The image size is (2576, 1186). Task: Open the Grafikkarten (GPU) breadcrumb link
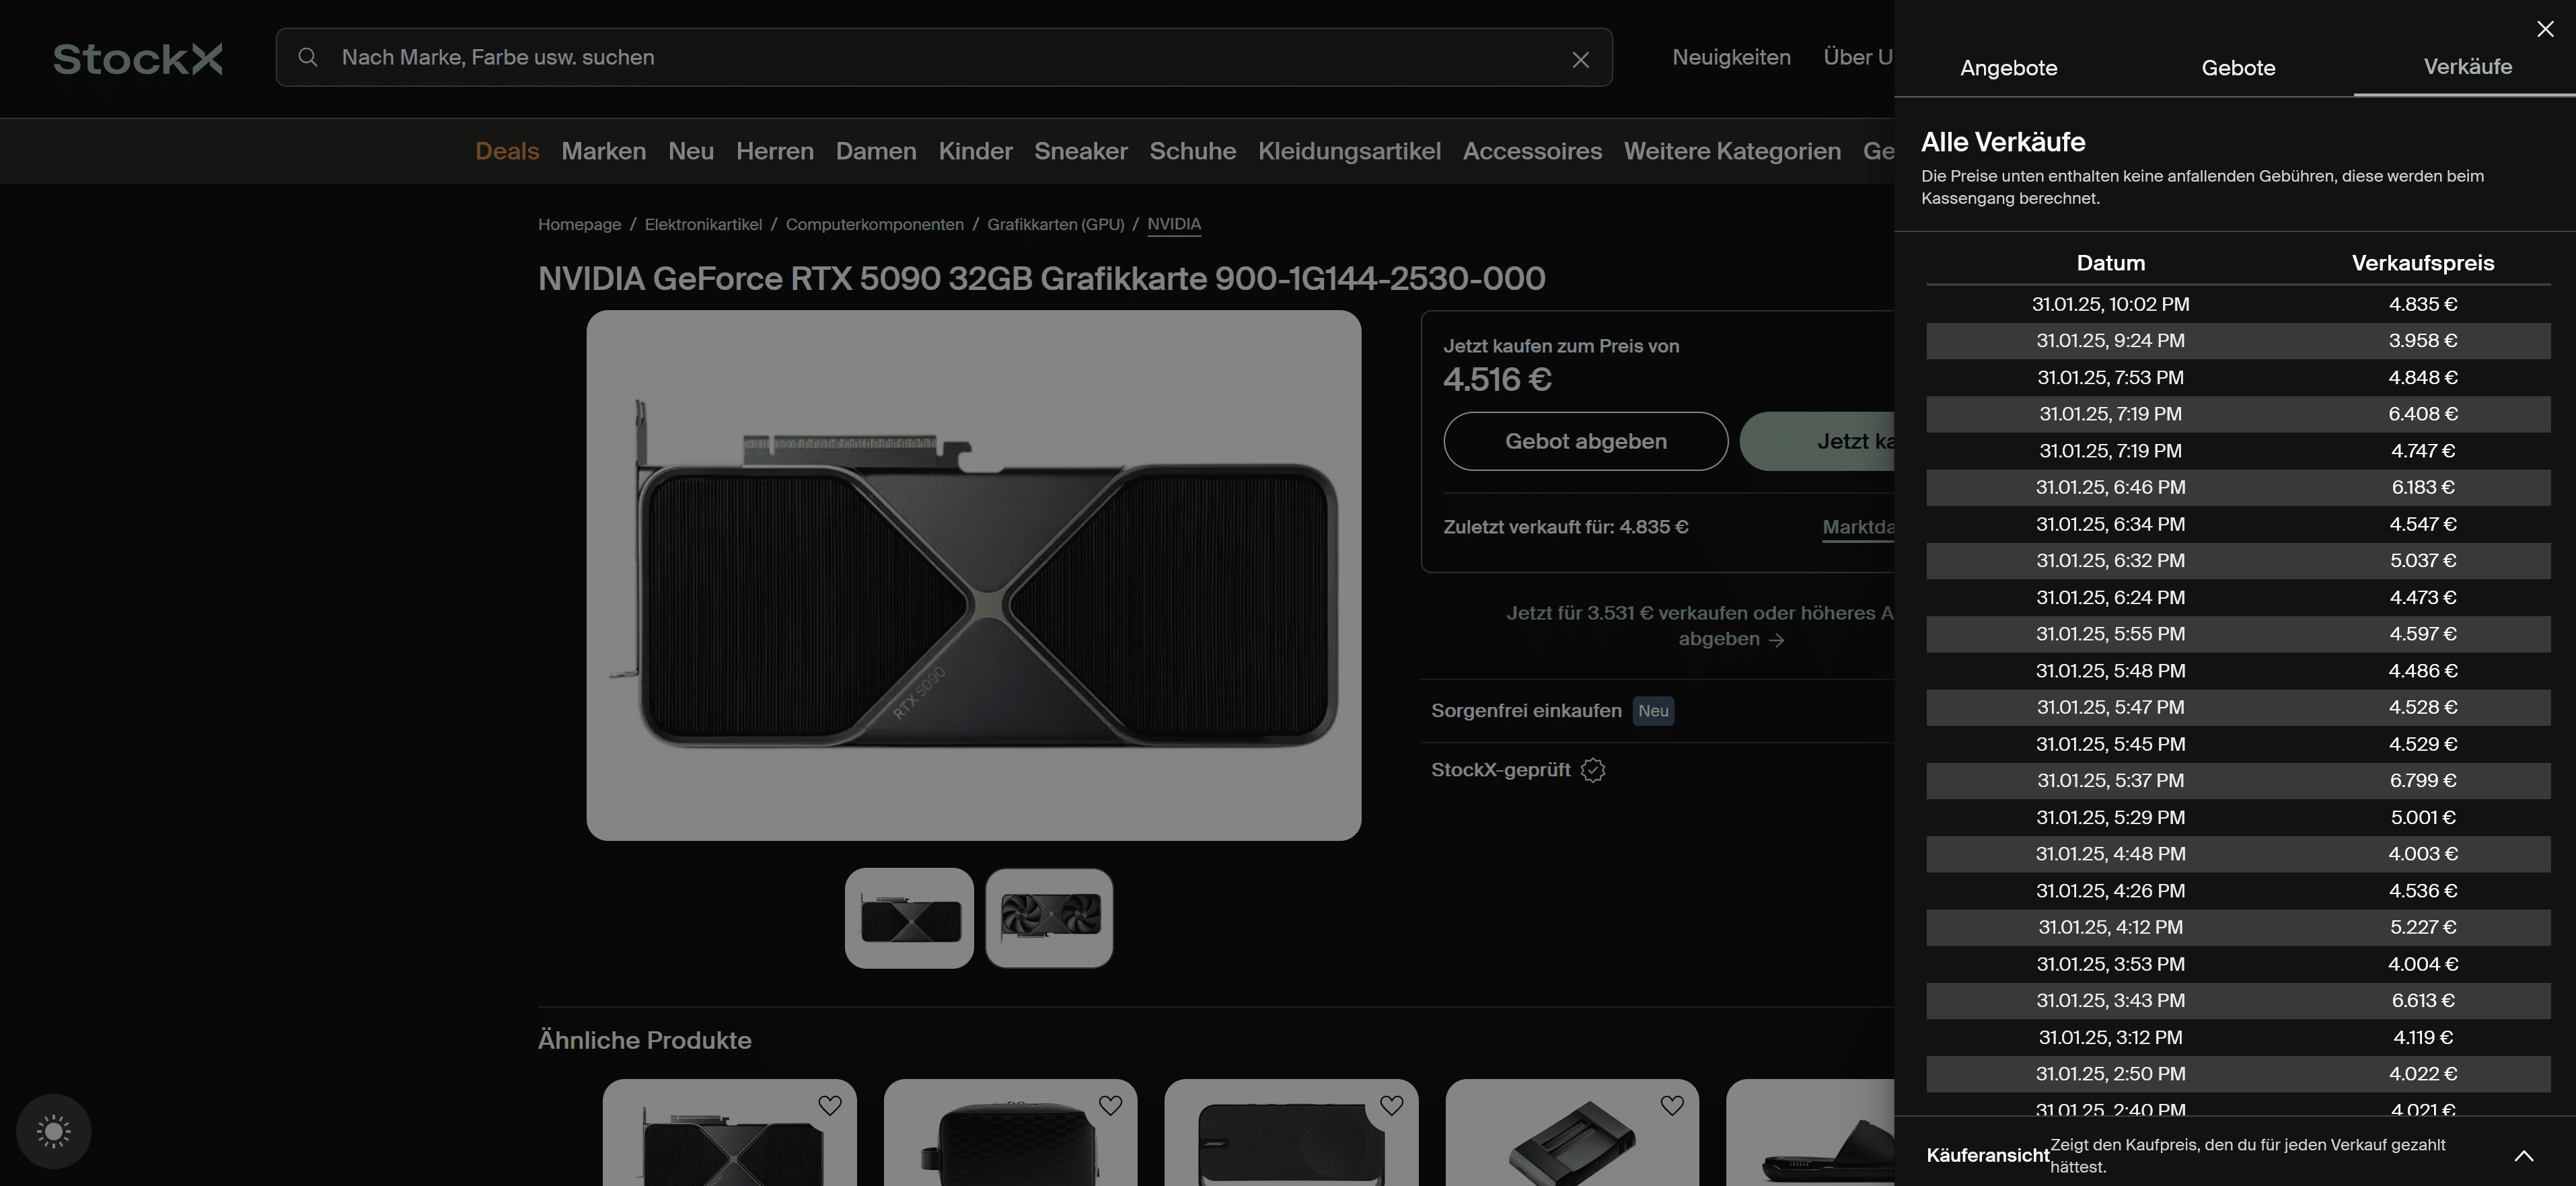(1055, 224)
